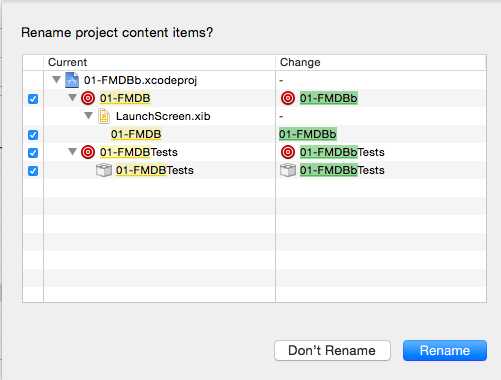Click the Don't Rename button
This screenshot has width=501, height=380.
click(332, 350)
